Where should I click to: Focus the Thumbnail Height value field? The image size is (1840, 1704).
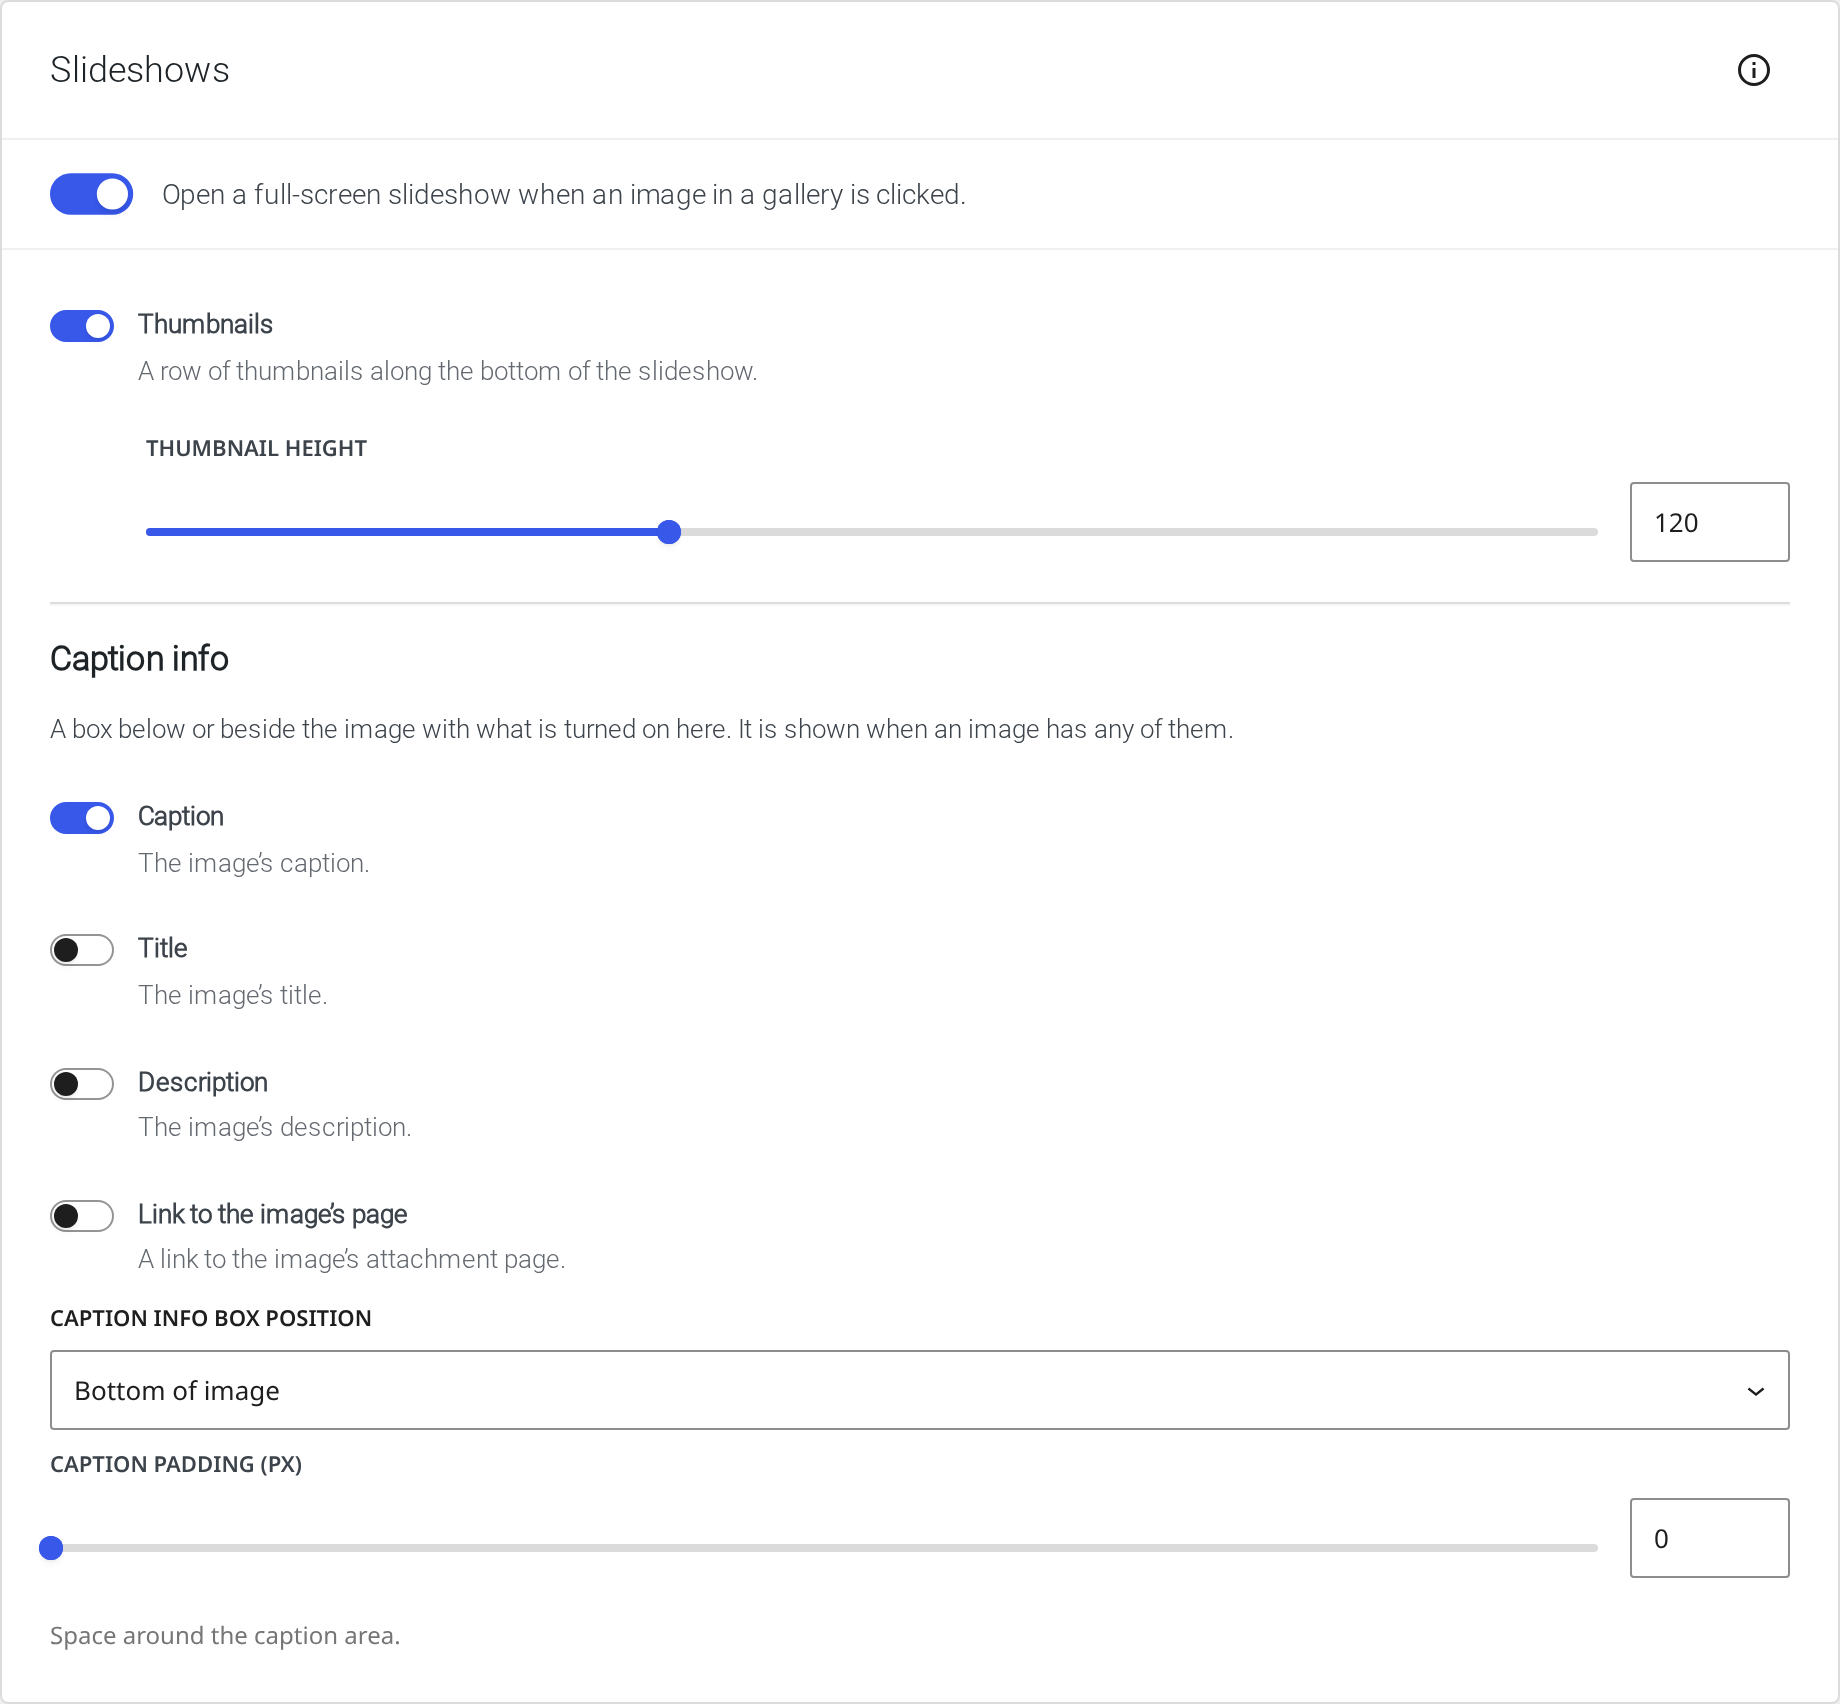click(x=1709, y=522)
